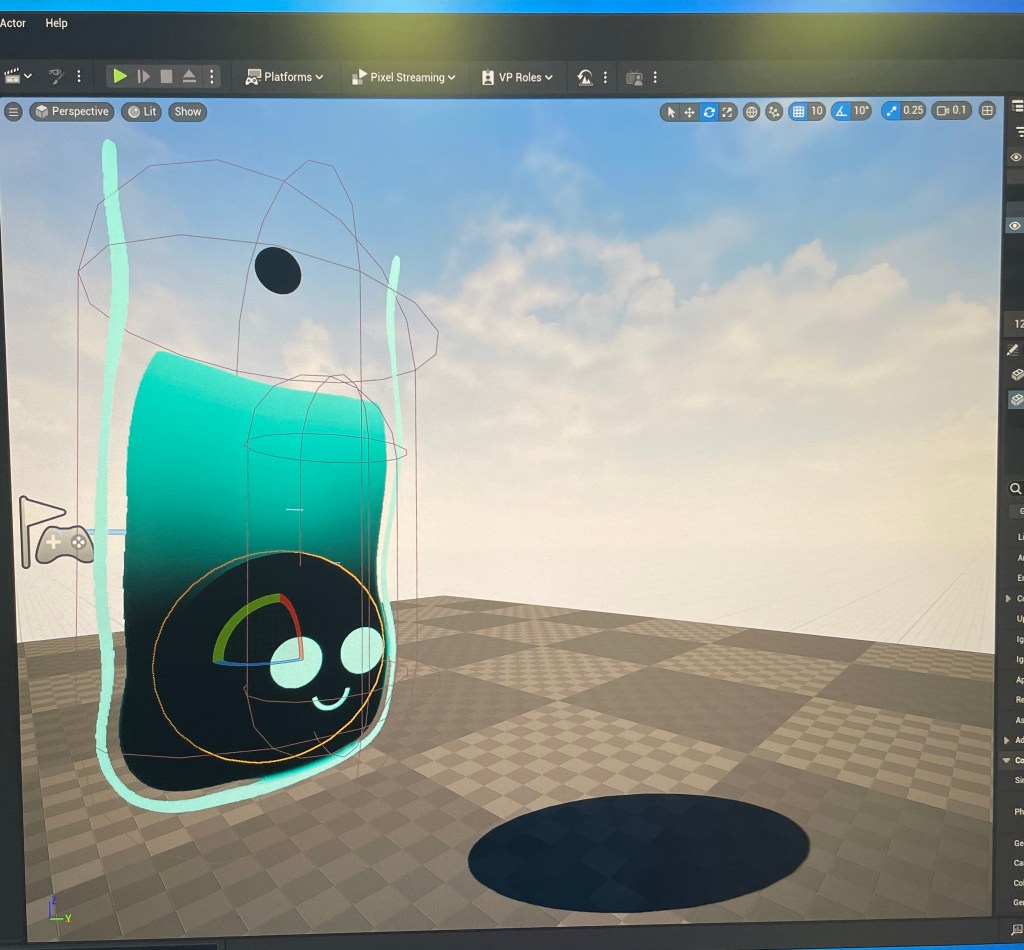Open the Platforms dropdown
This screenshot has width=1024, height=950.
(x=285, y=77)
